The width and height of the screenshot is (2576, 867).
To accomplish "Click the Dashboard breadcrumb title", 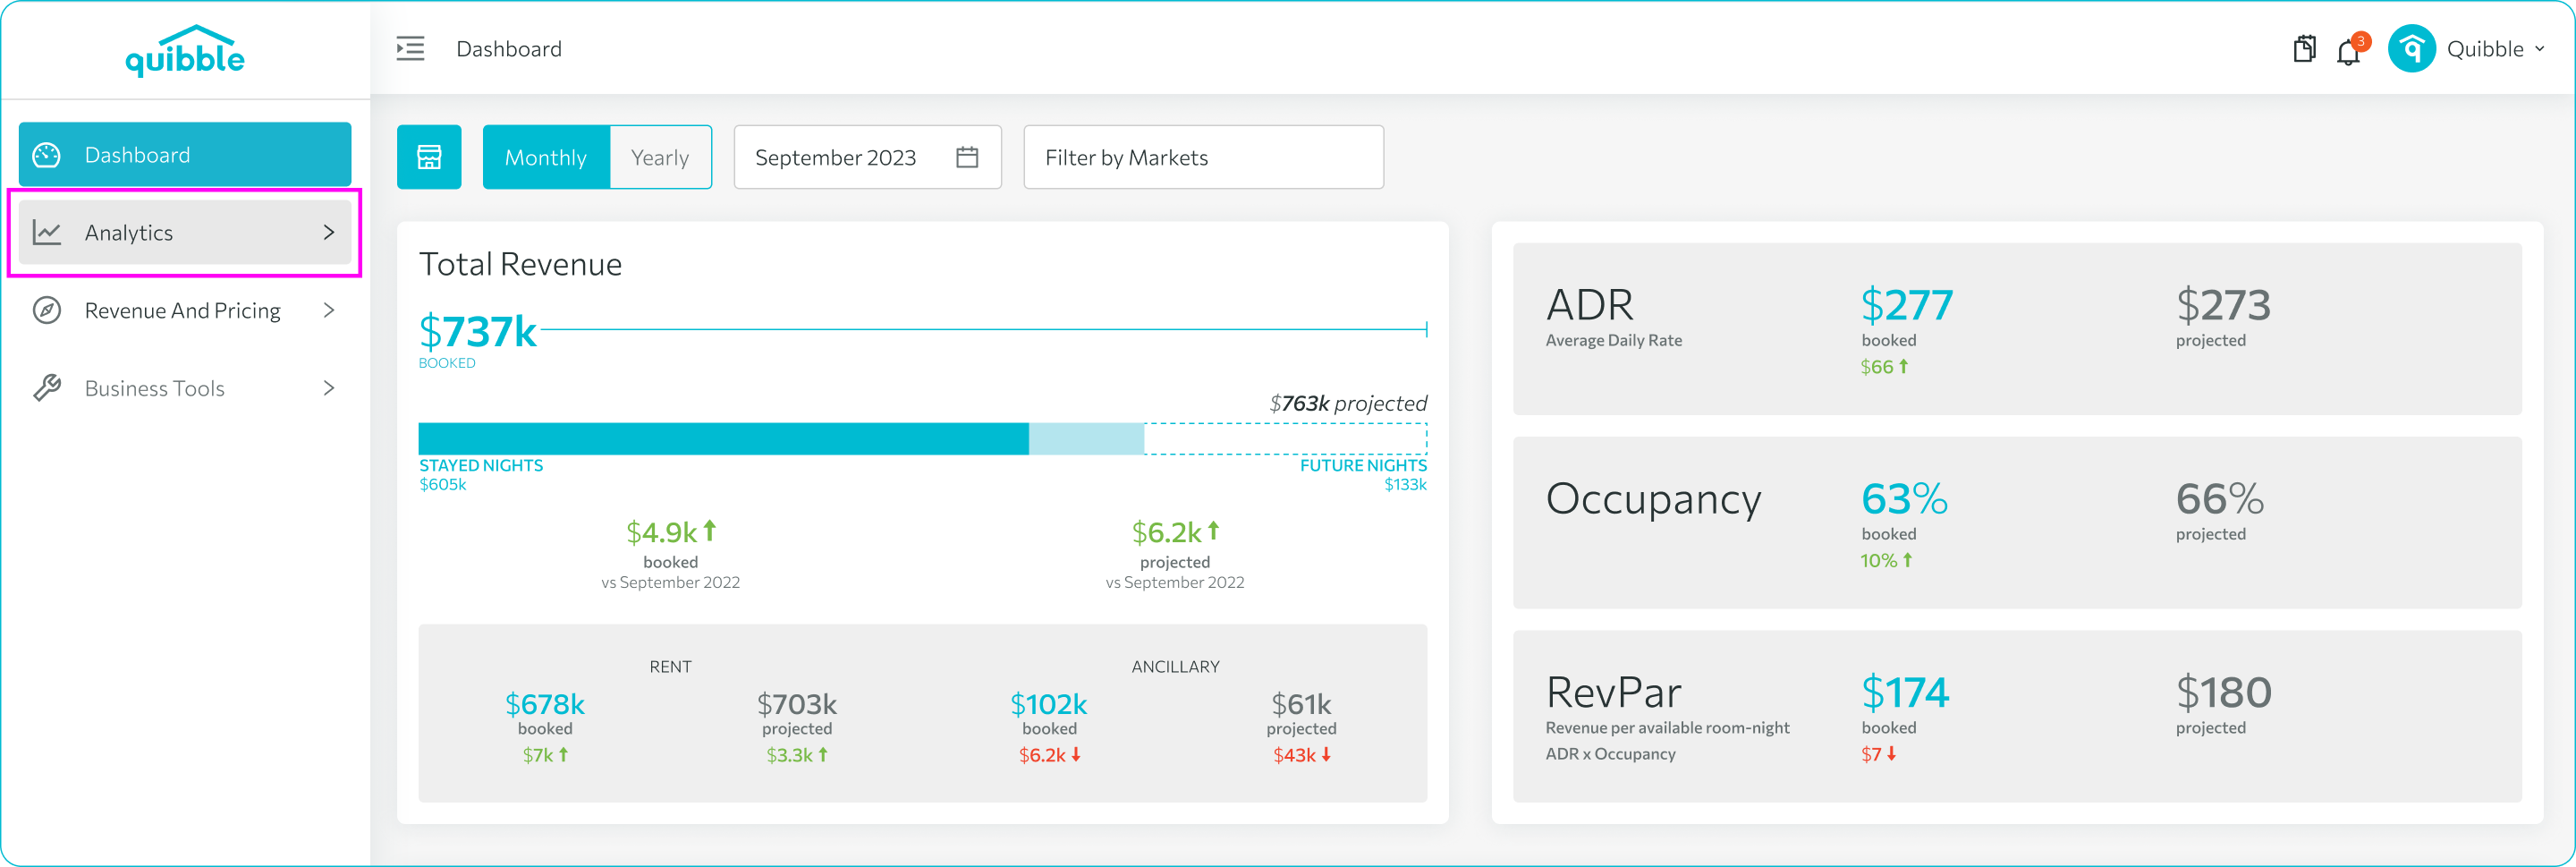I will 509,49.
